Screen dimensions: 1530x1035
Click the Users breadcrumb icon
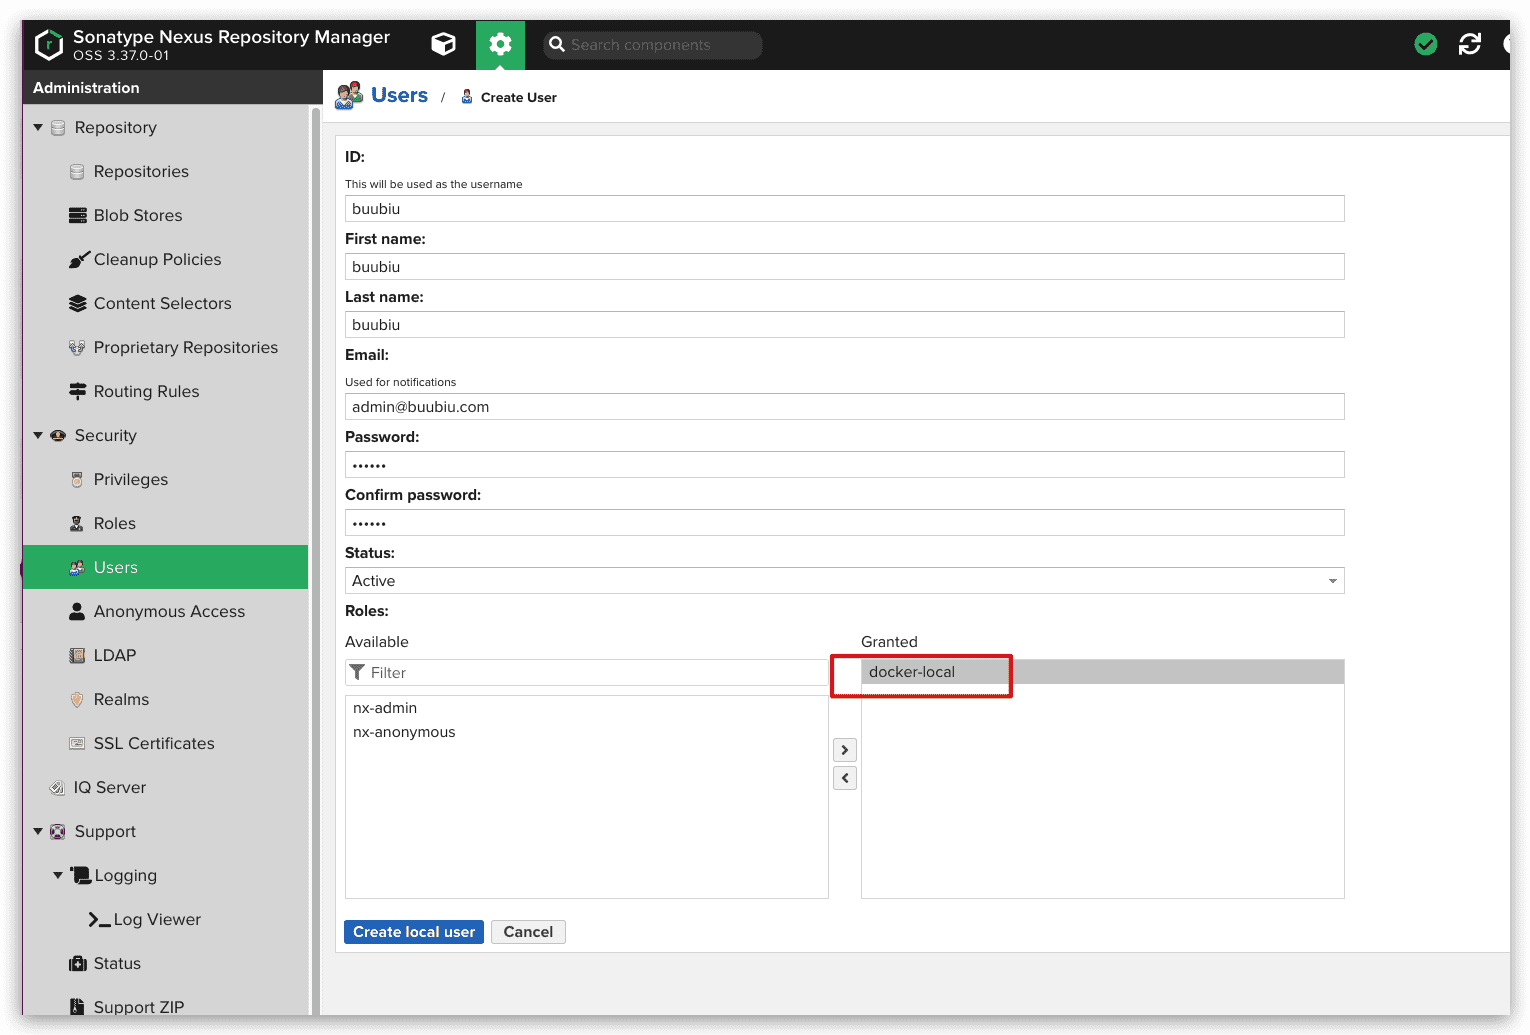pyautogui.click(x=349, y=96)
